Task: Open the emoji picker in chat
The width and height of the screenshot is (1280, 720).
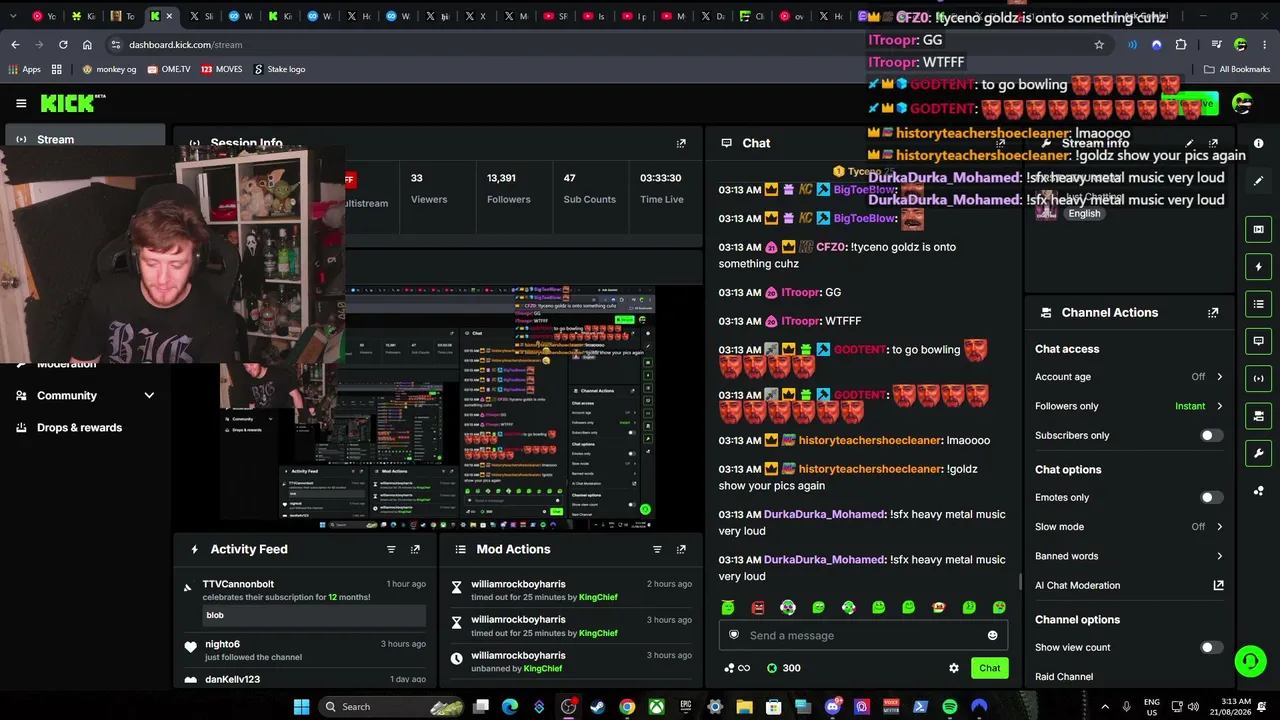Action: [992, 635]
